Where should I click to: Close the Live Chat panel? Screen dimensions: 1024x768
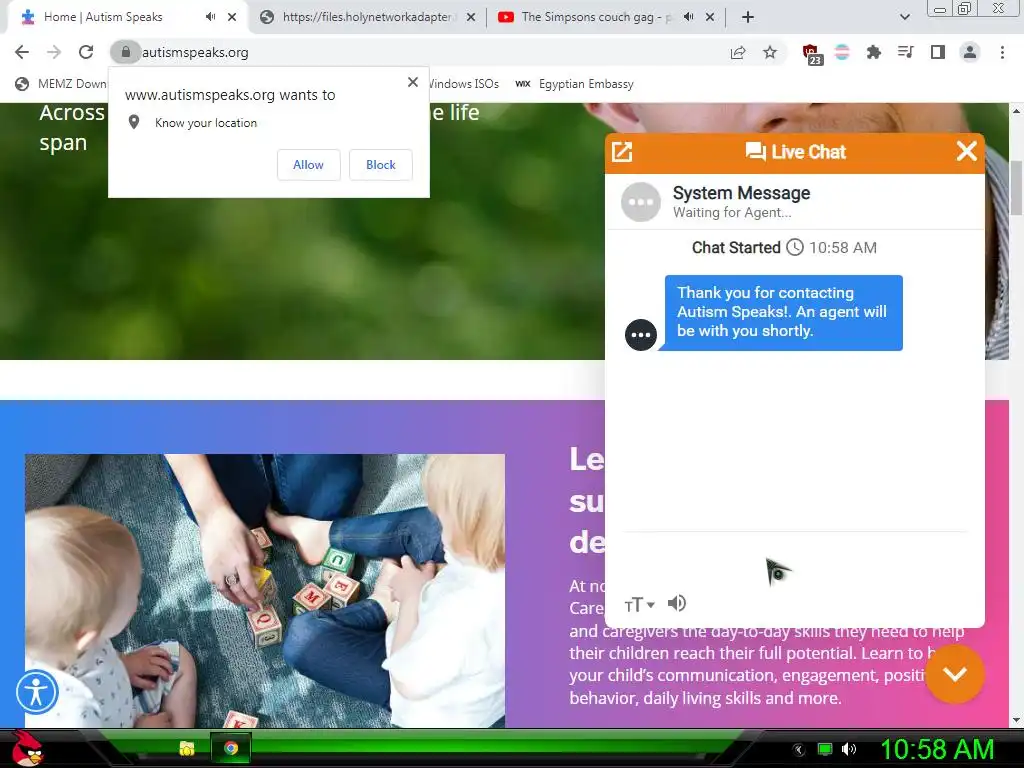click(x=967, y=152)
